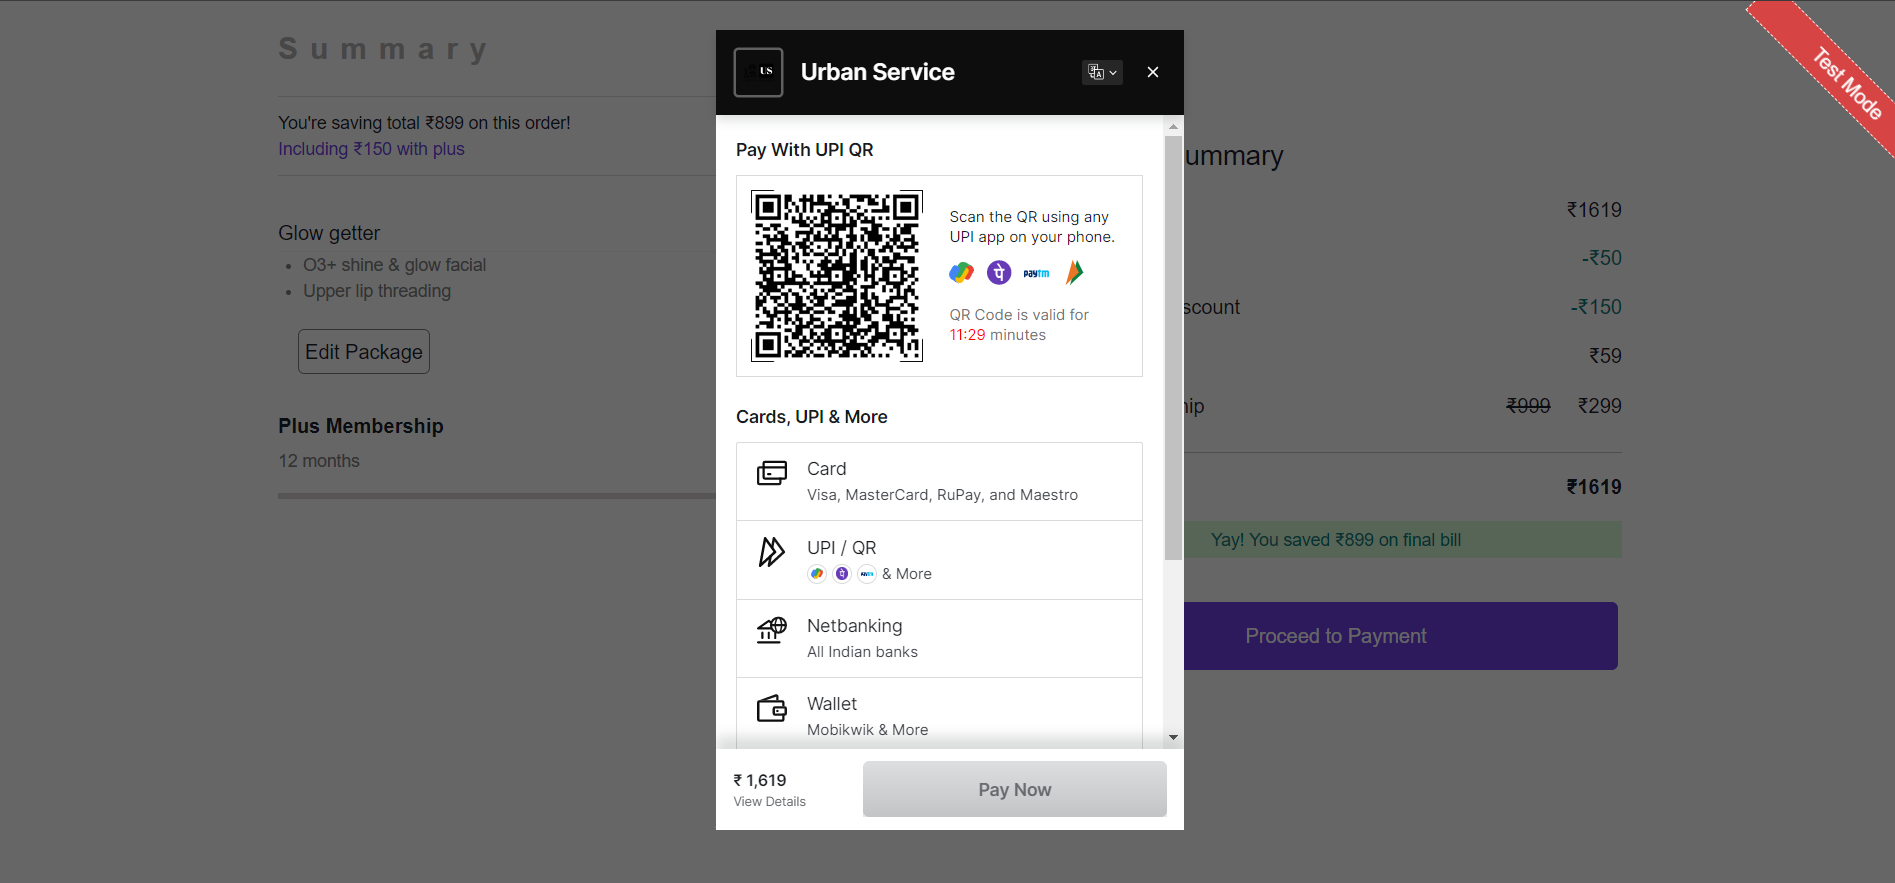Click the BHIM UPI icon near QR

tap(1075, 272)
